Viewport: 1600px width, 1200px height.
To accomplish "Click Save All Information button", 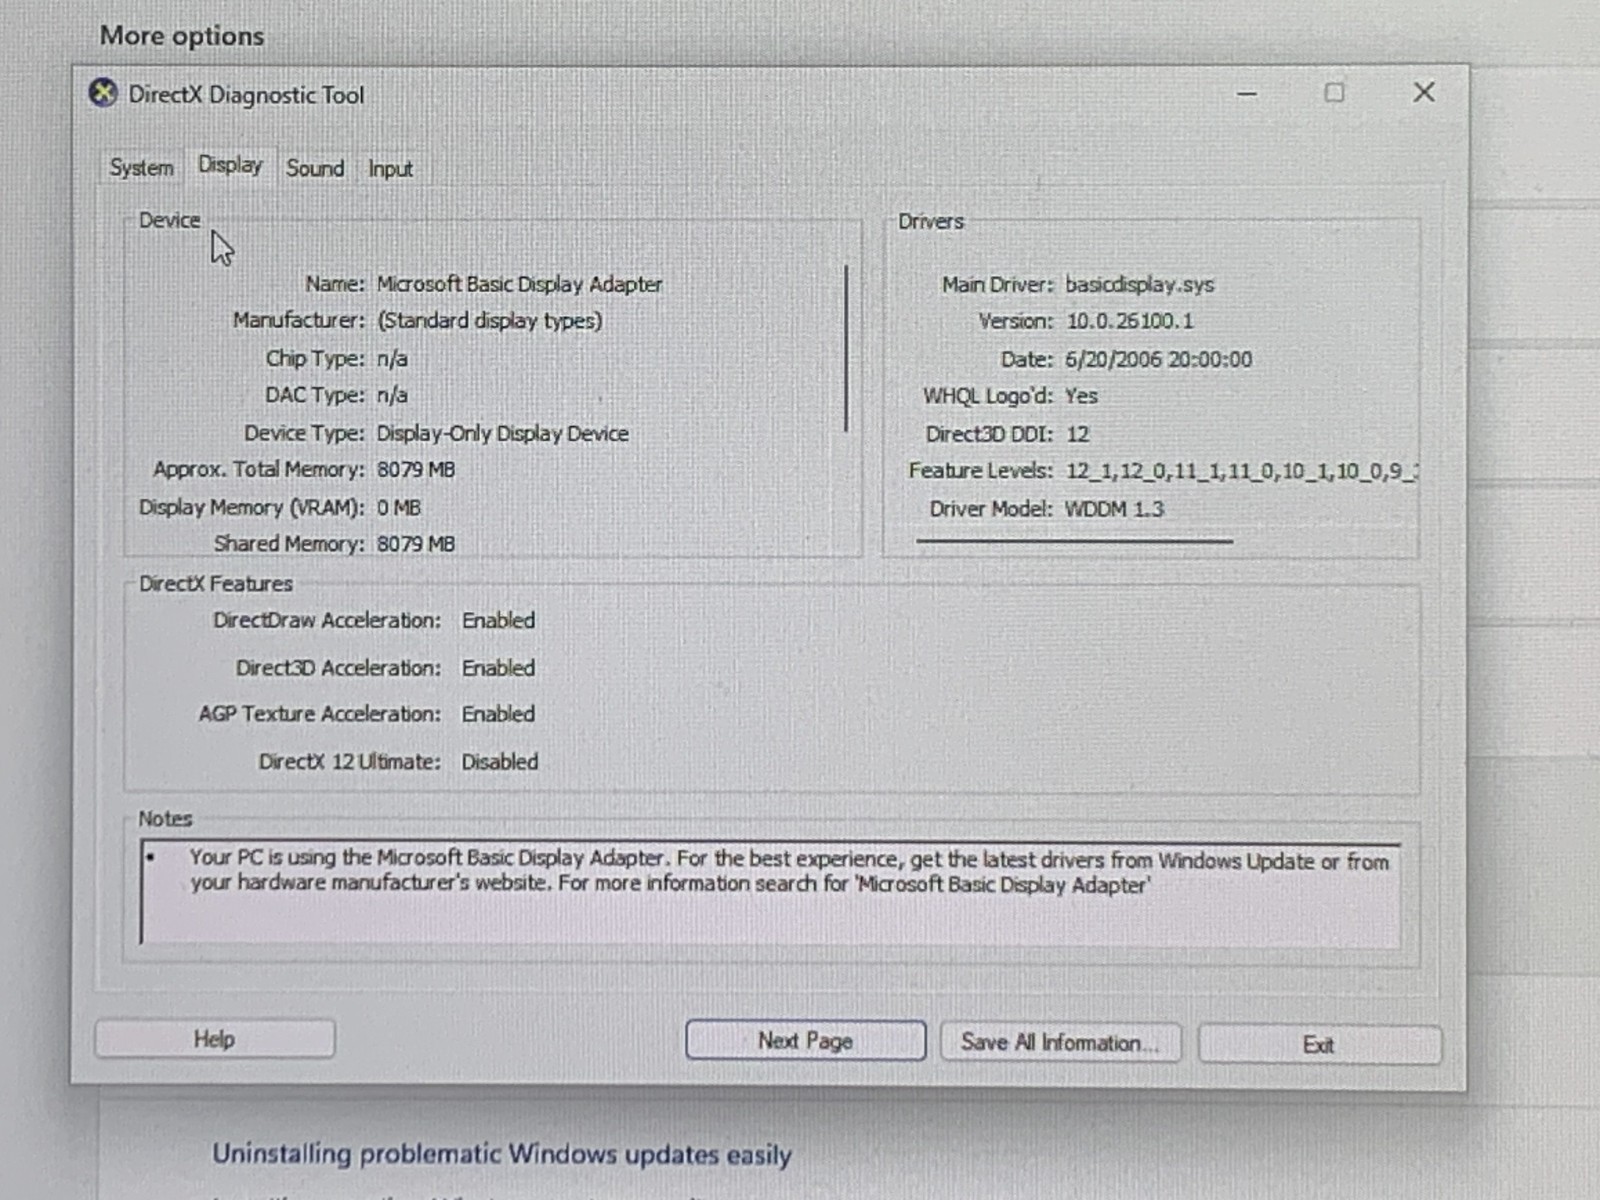I will click(x=1060, y=1043).
